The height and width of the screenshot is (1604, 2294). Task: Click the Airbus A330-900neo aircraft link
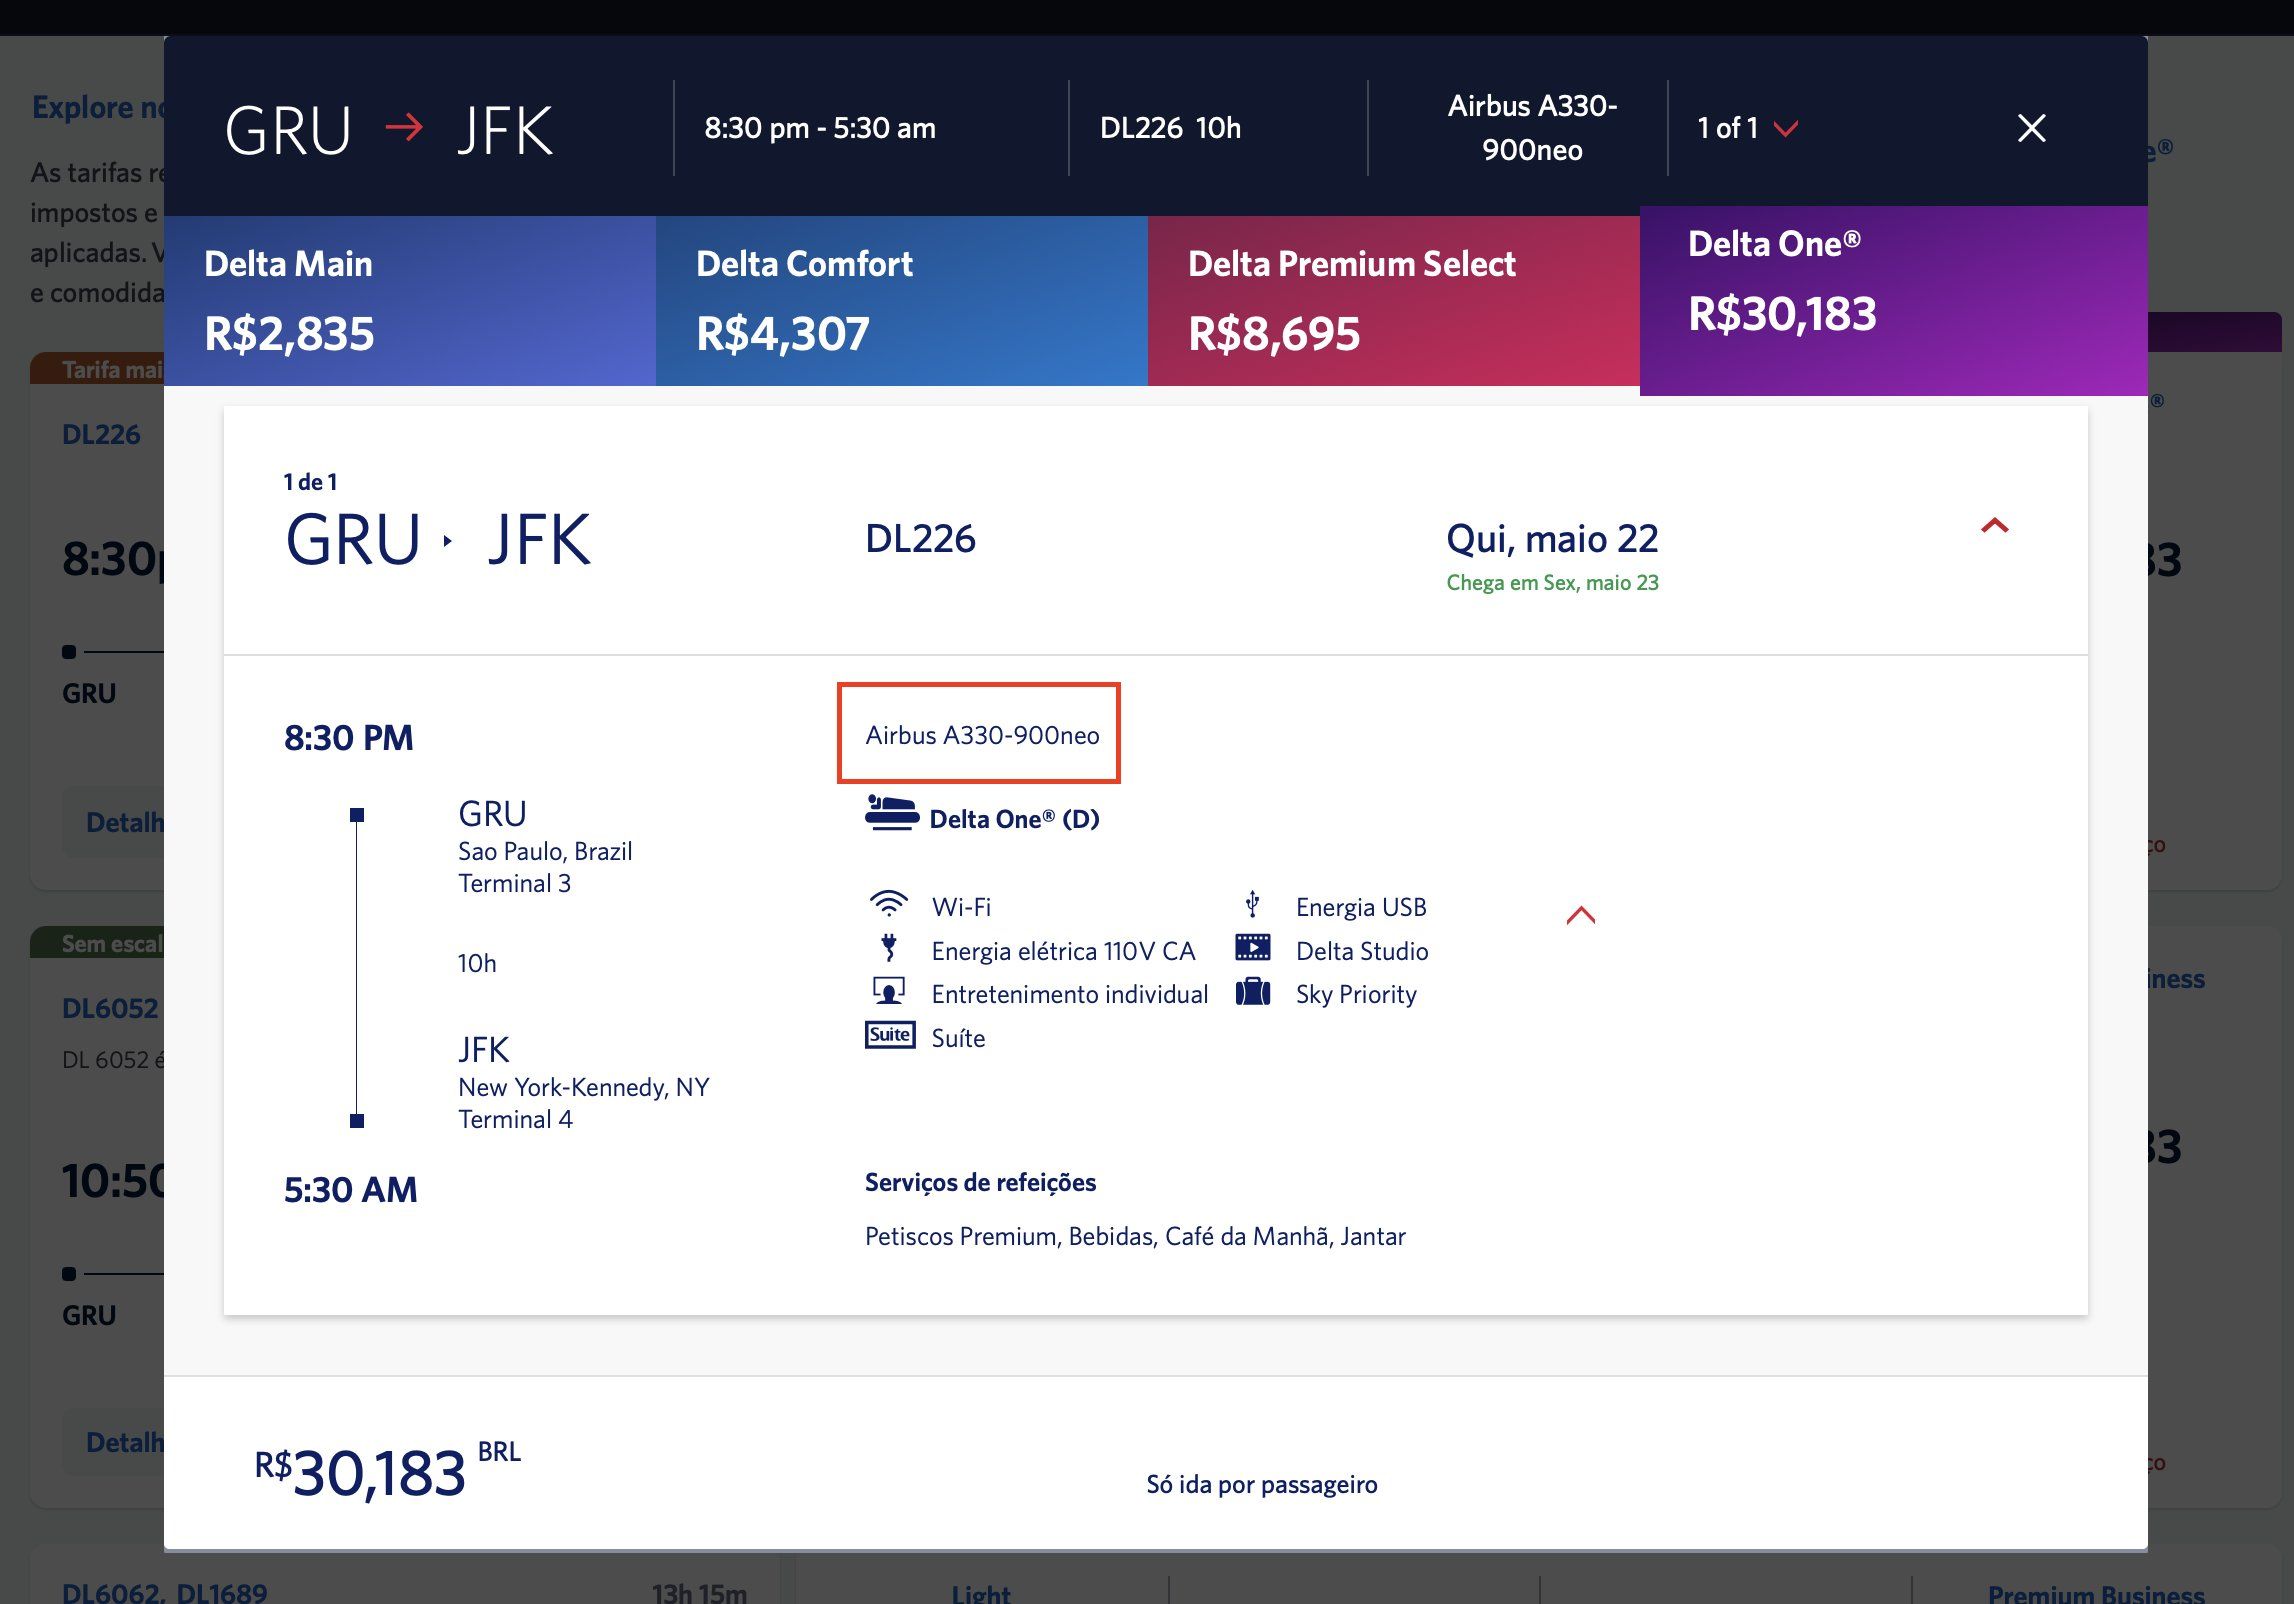[x=981, y=735]
